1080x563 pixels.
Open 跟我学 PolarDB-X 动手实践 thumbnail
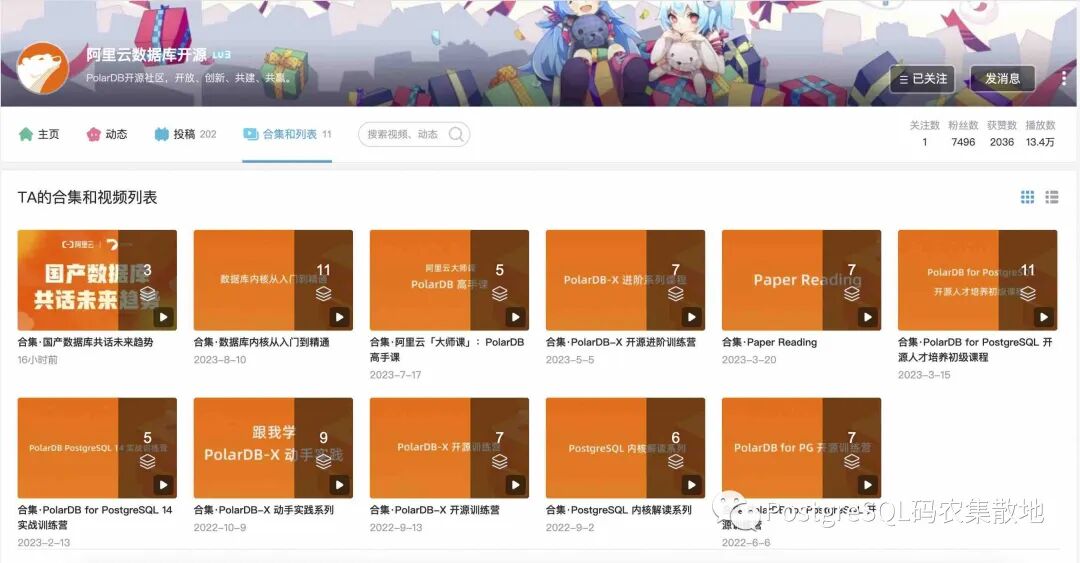tap(273, 448)
